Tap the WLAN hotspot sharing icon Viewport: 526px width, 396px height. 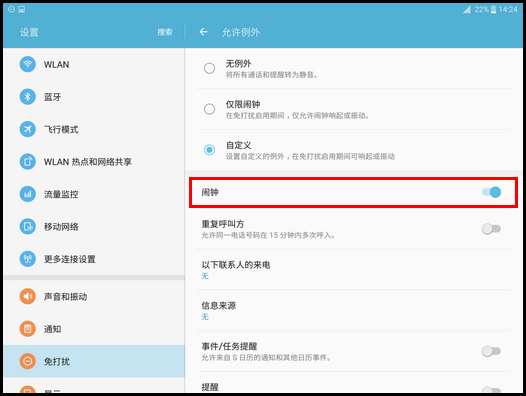tap(28, 161)
